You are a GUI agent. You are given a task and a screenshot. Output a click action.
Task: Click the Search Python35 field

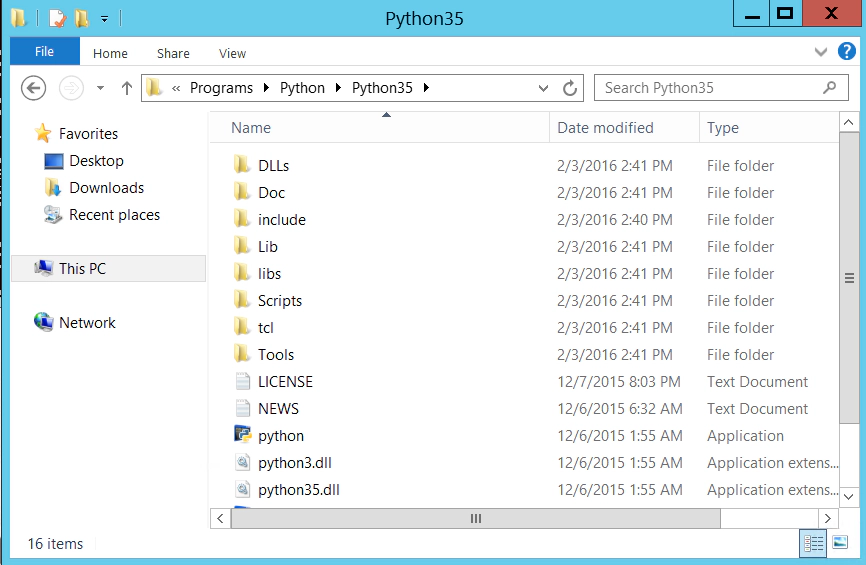(x=721, y=88)
